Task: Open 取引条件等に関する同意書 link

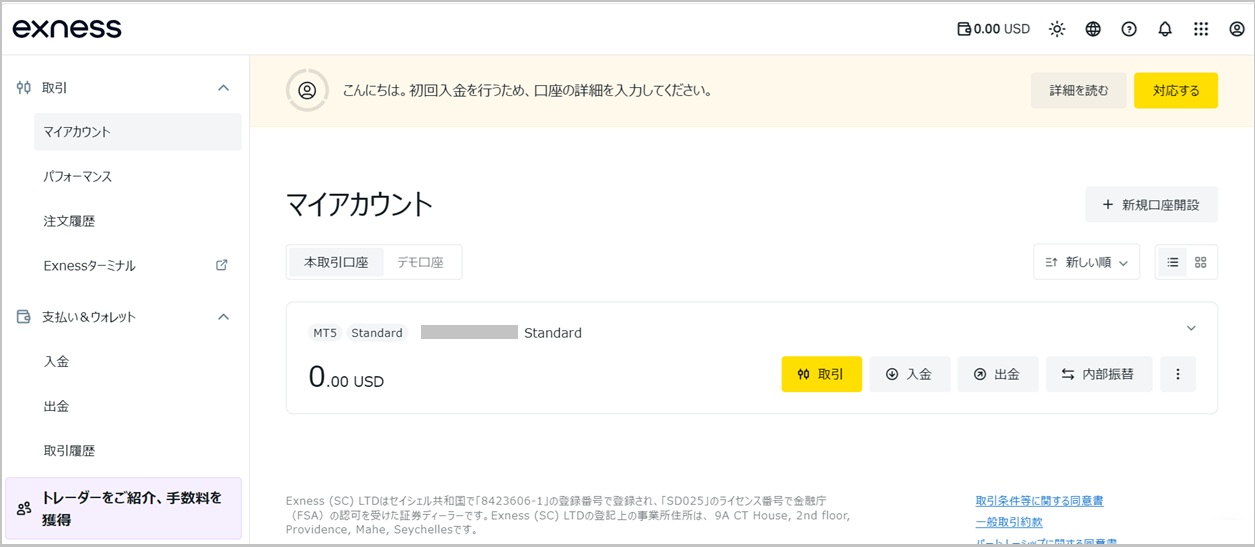Action: click(x=1039, y=501)
